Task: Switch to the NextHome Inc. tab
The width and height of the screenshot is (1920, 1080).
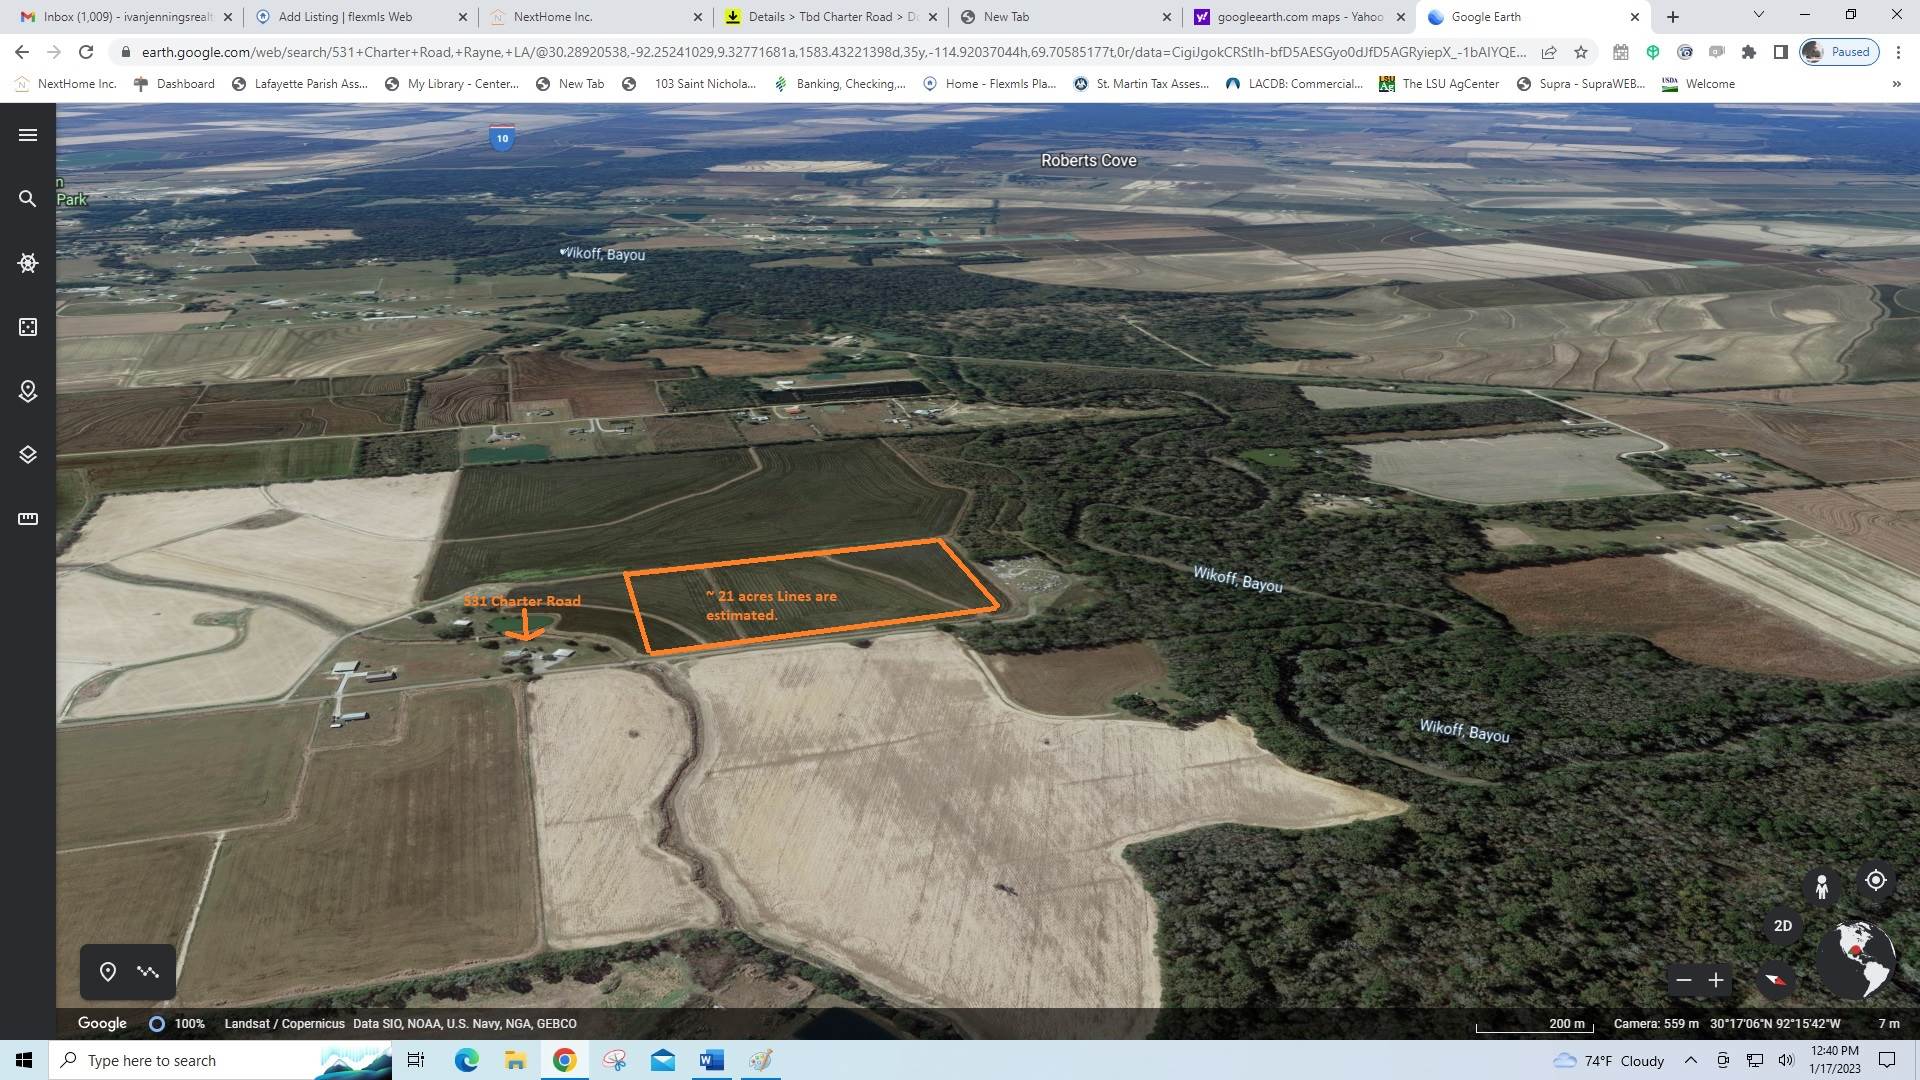Action: point(552,17)
